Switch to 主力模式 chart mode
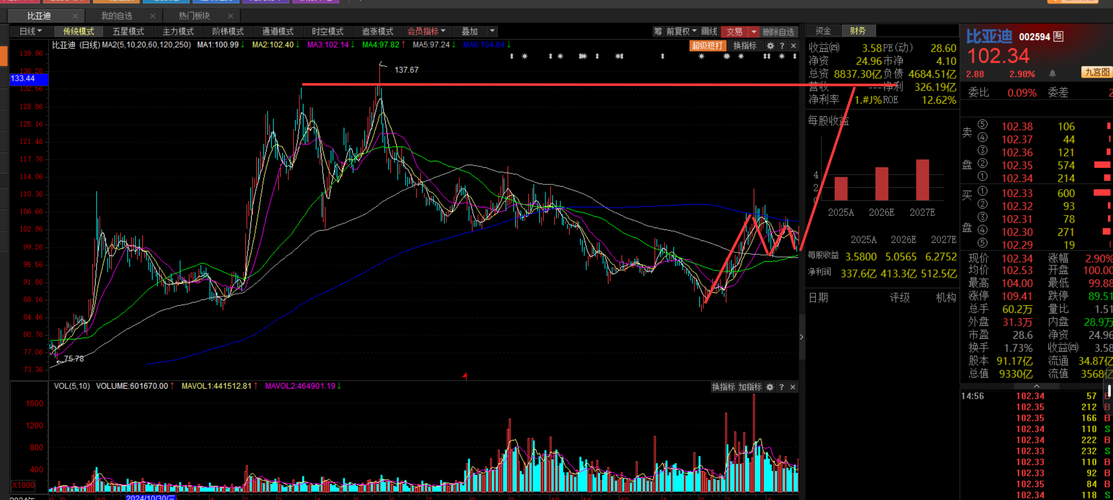 point(178,31)
